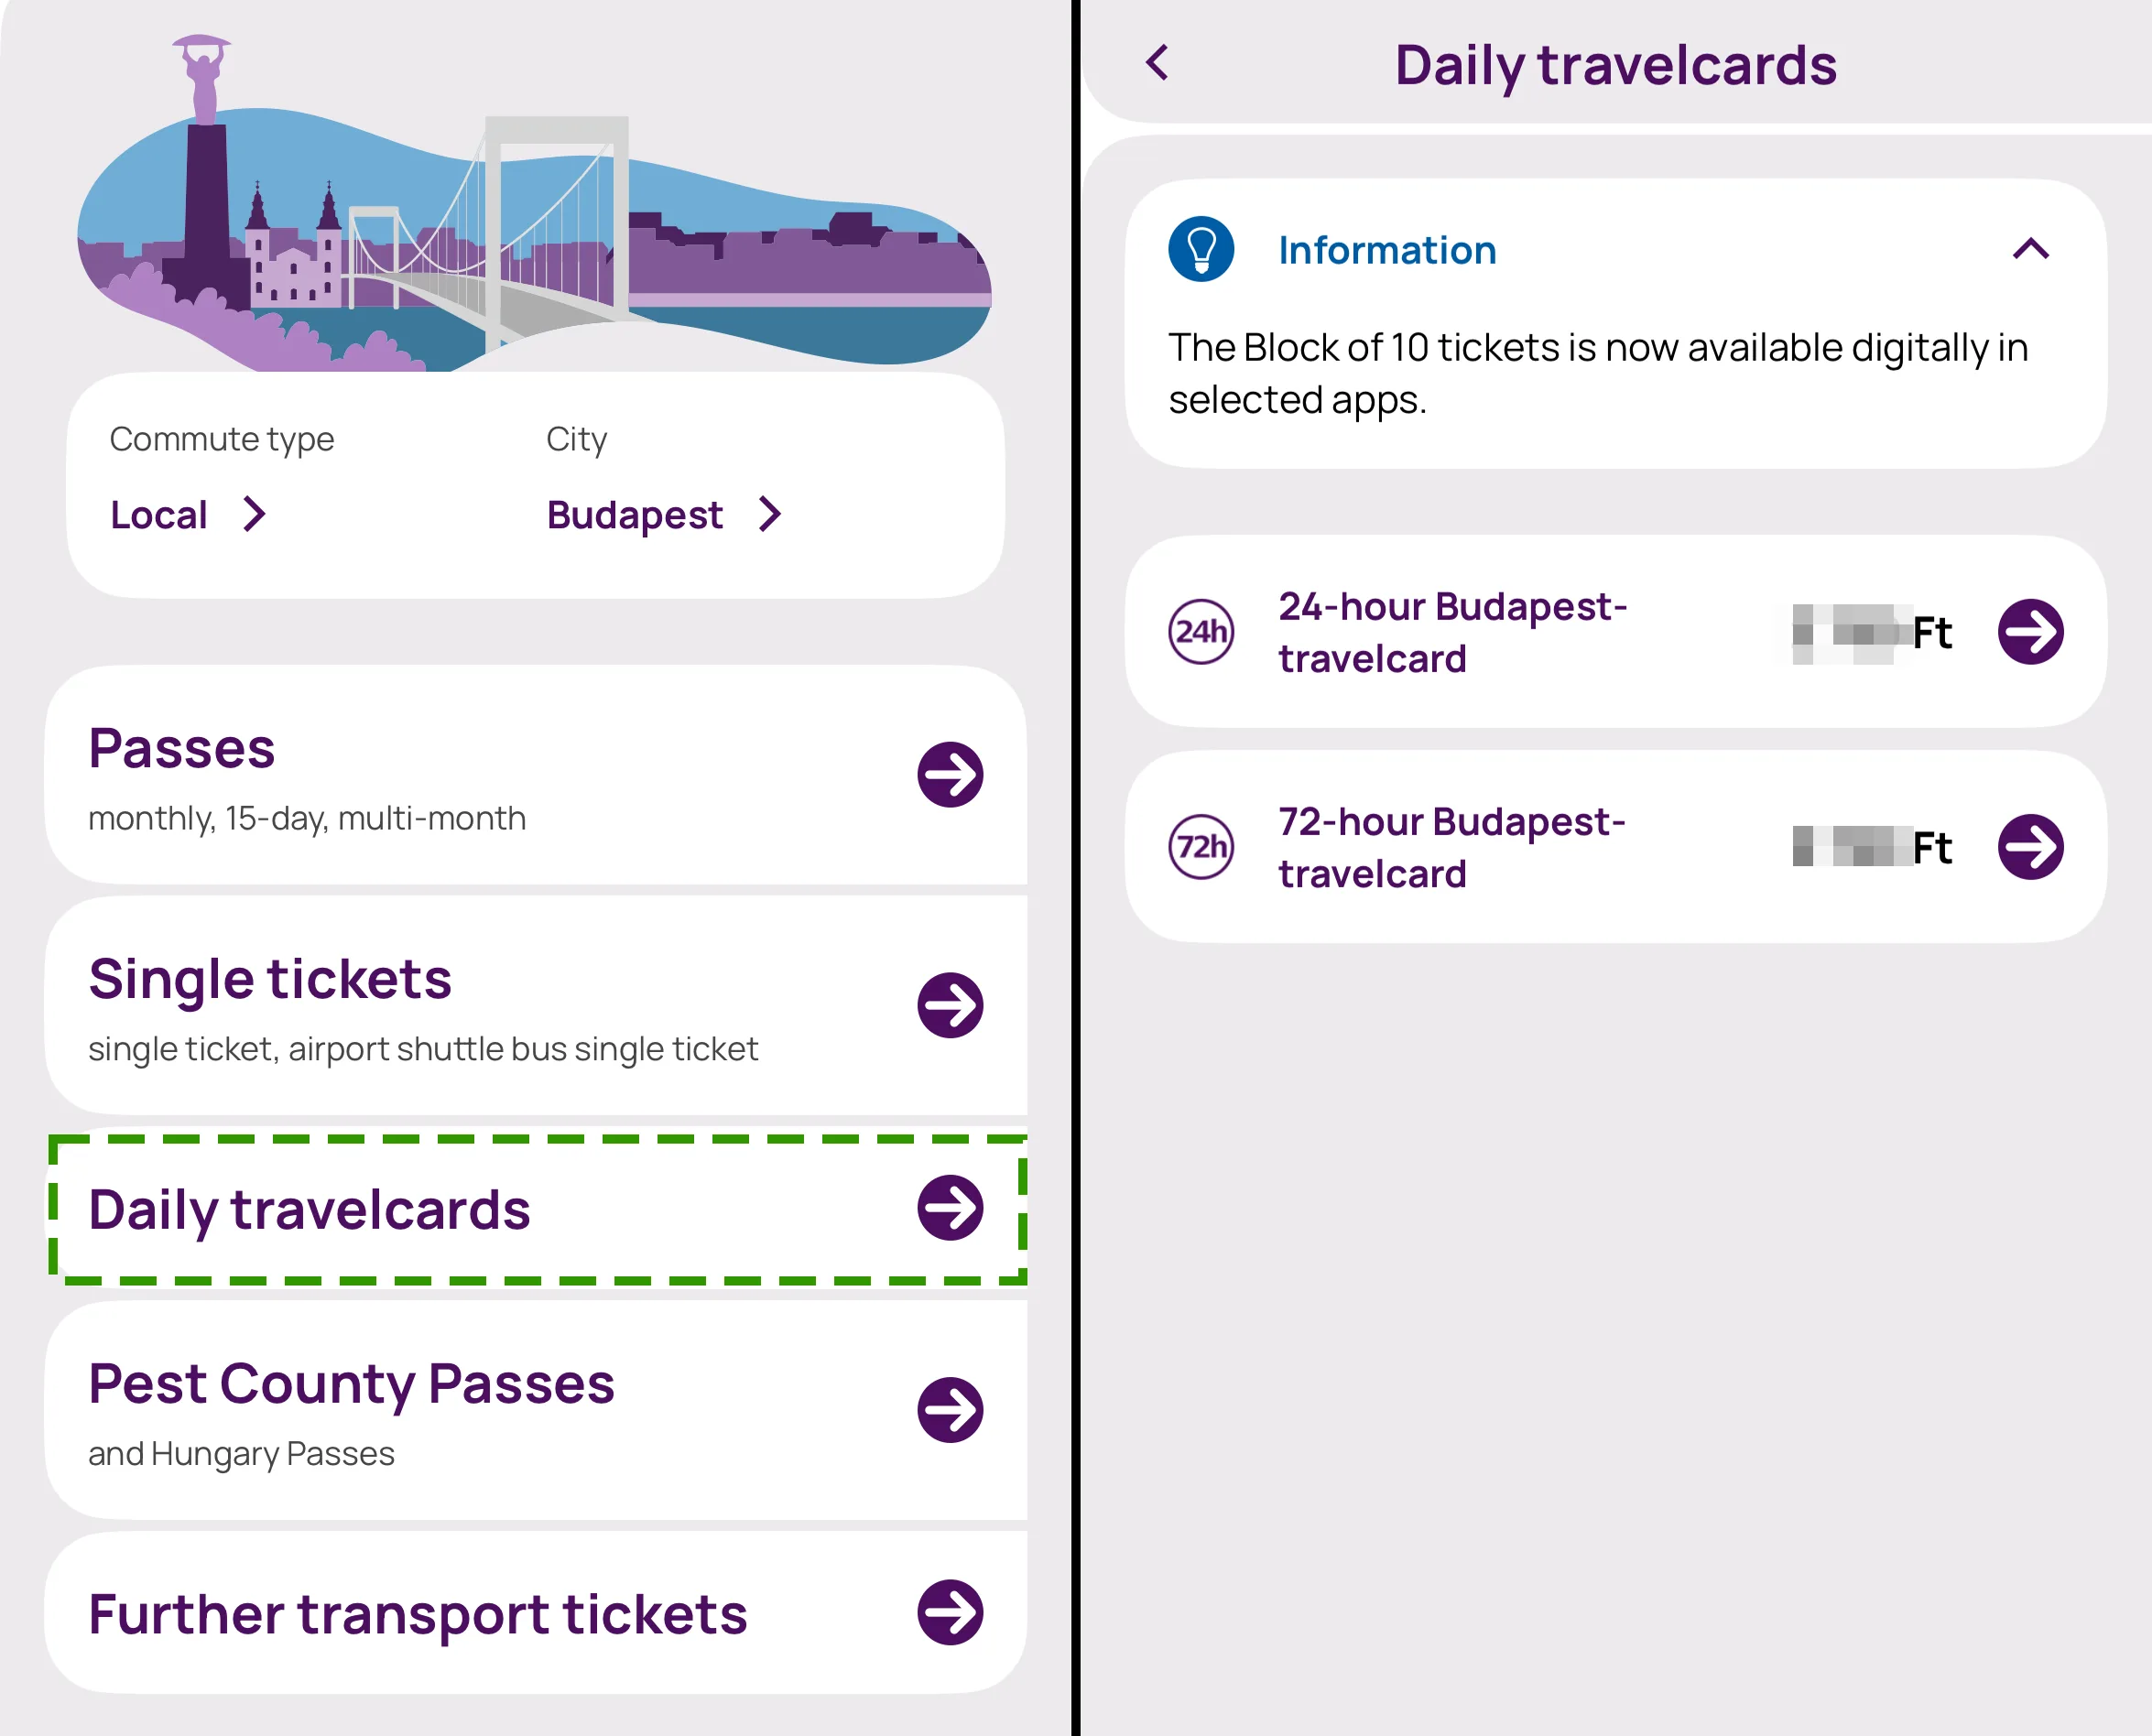Click the arrow icon beside Single tickets
2152x1736 pixels.
tap(949, 1005)
